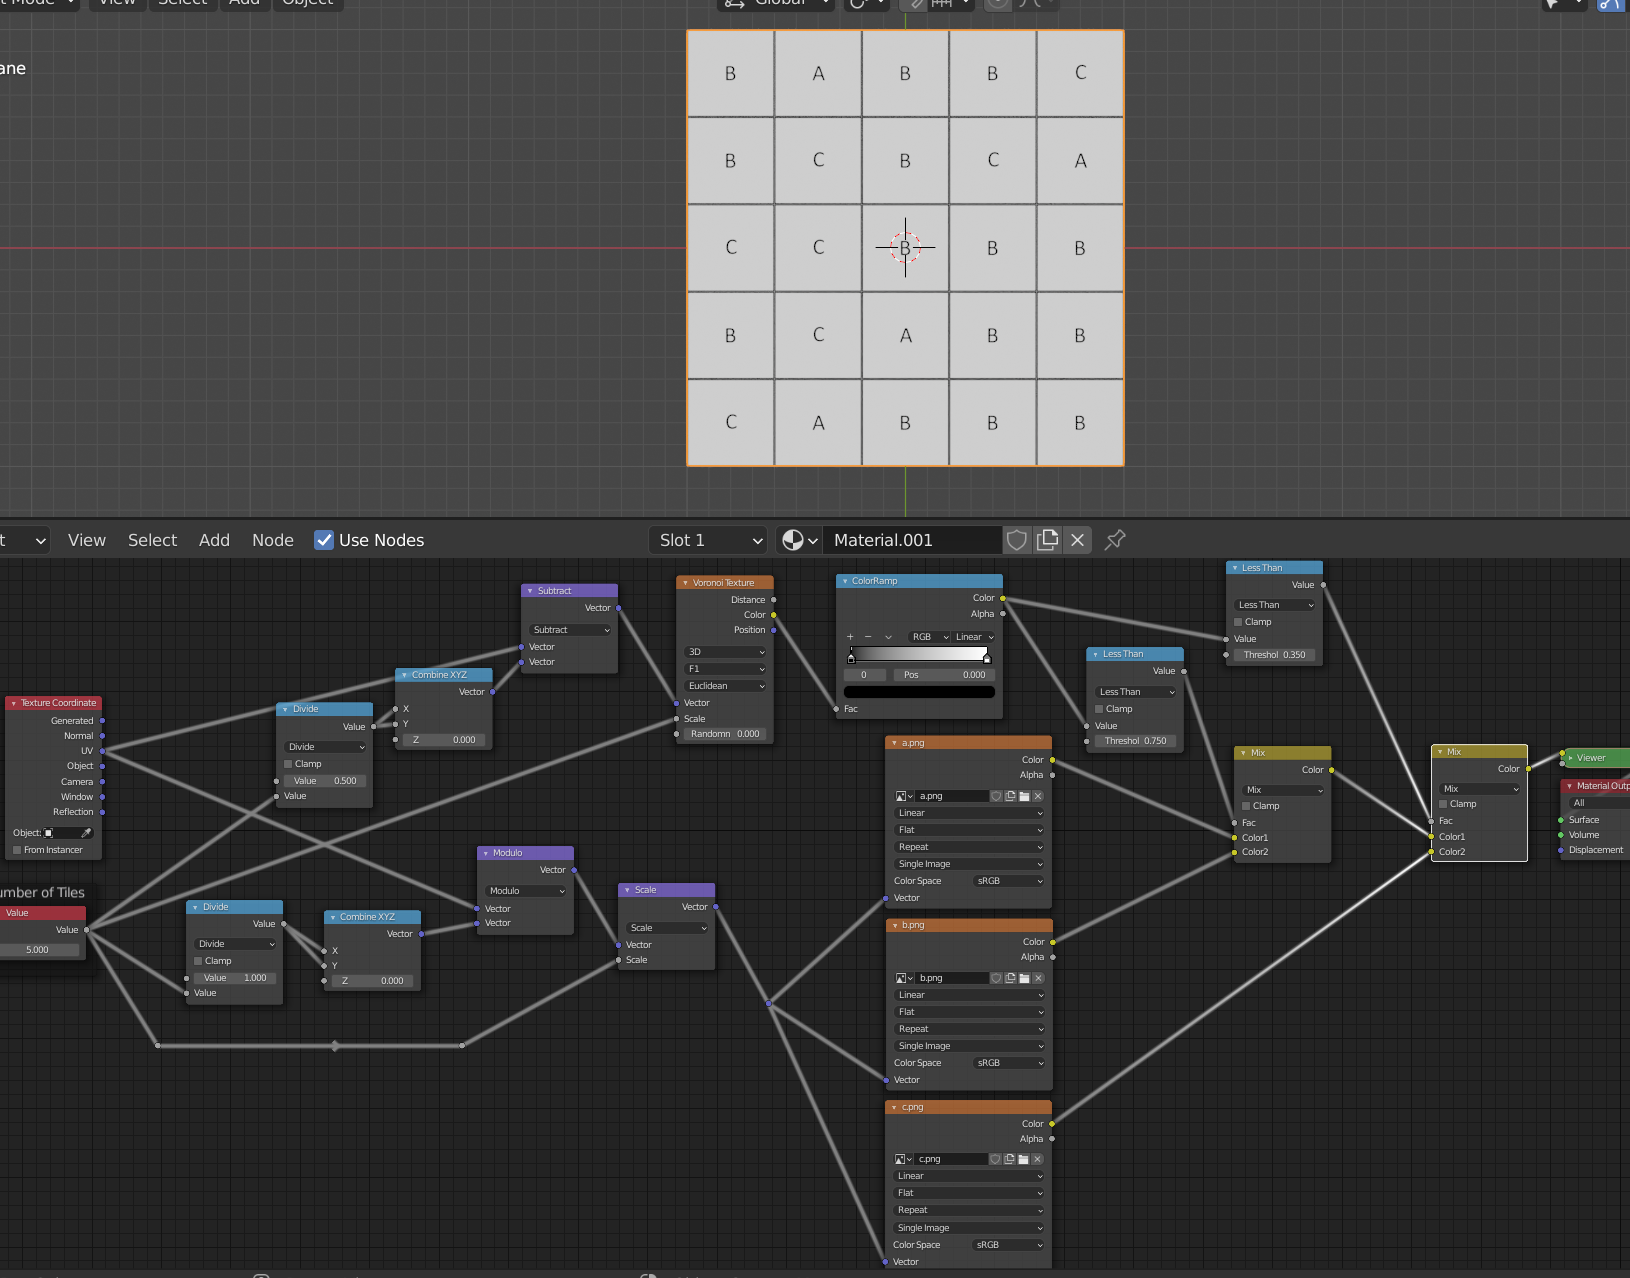Toggle the fake user shield on the a.png node
The image size is (1630, 1278).
tap(996, 796)
